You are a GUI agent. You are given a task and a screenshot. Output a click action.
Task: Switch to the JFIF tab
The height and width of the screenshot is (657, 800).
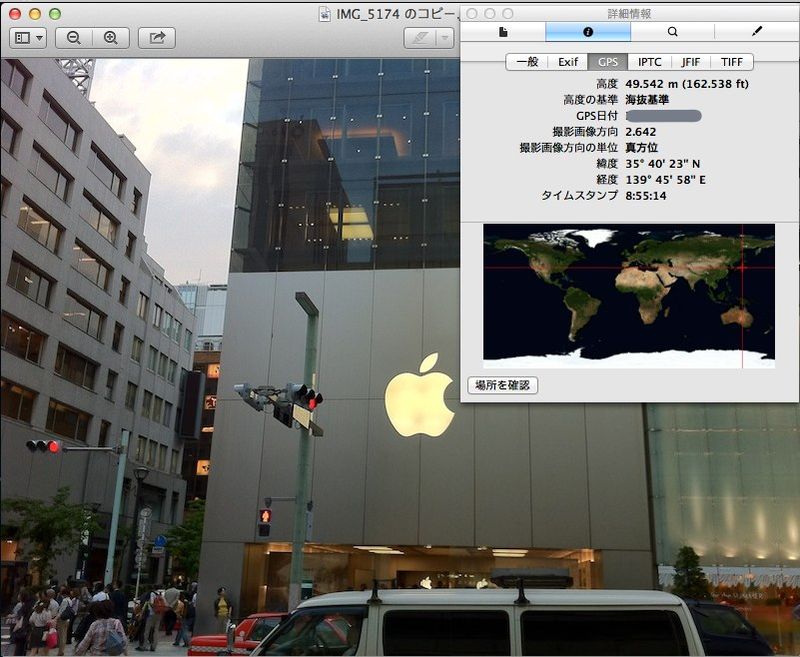[691, 62]
